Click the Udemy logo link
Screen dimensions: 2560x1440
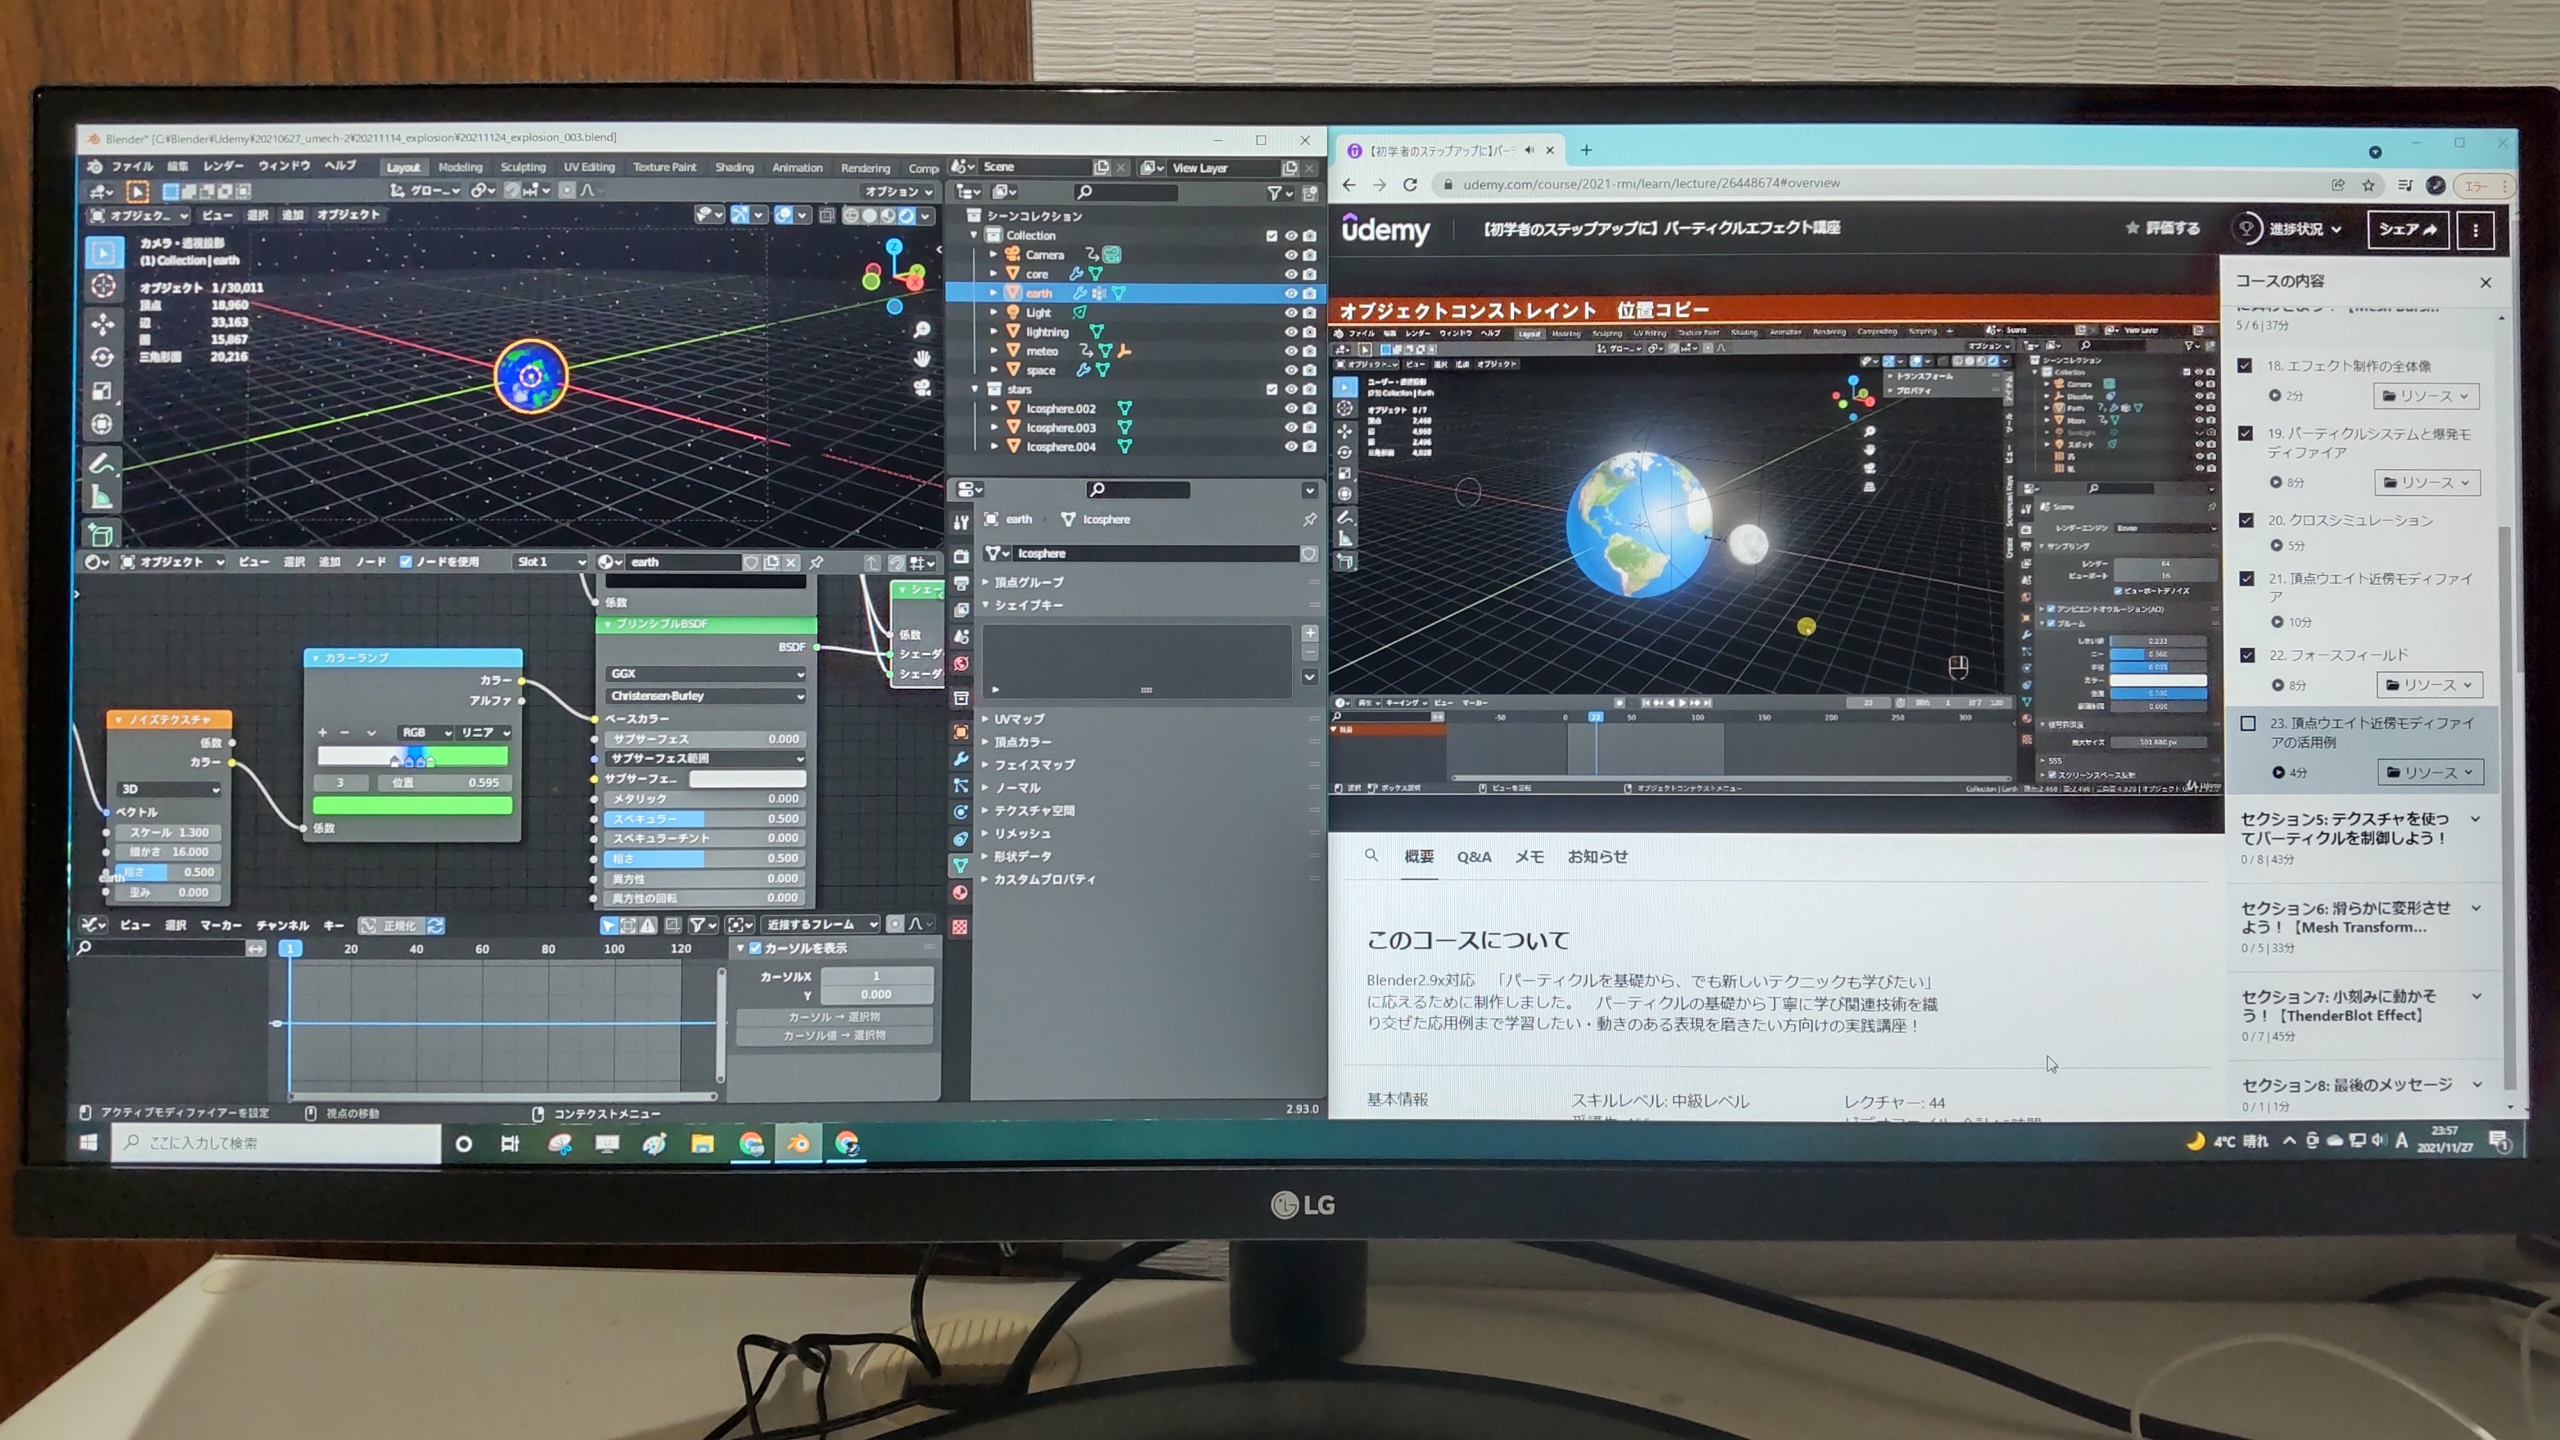(1386, 229)
